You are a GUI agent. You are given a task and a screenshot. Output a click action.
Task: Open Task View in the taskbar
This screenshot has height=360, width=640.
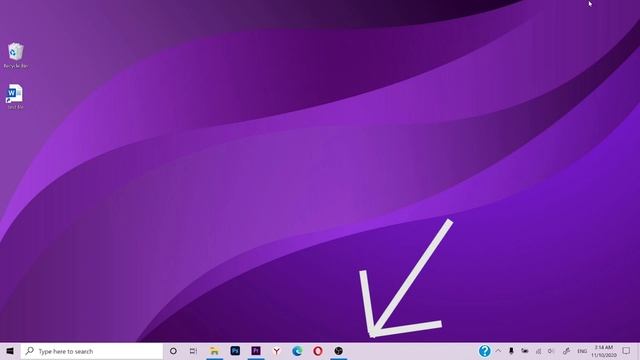[x=193, y=351]
